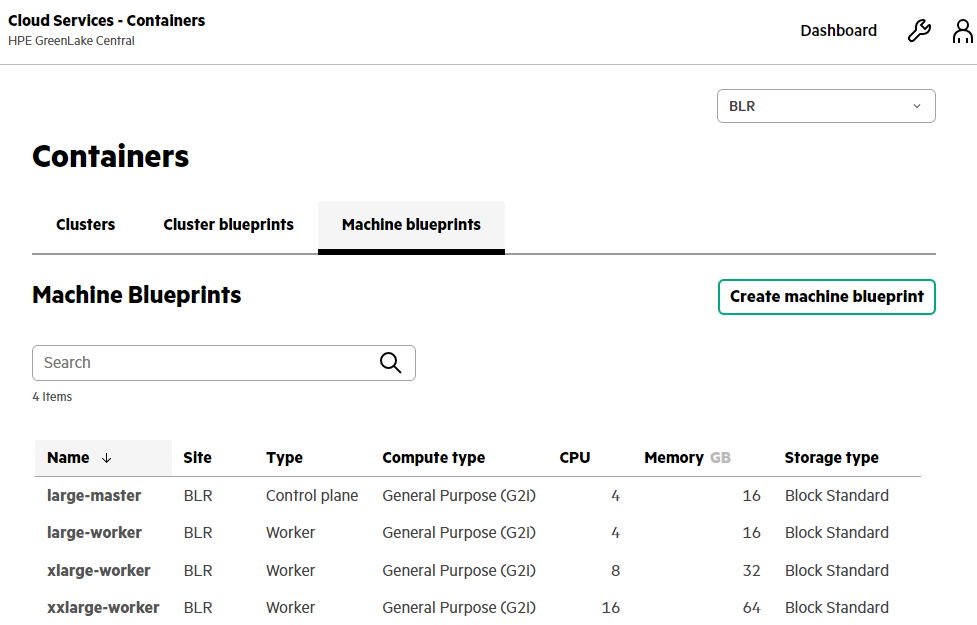The width and height of the screenshot is (977, 625).
Task: Open the xlarge-worker blueprint
Action: (98, 571)
